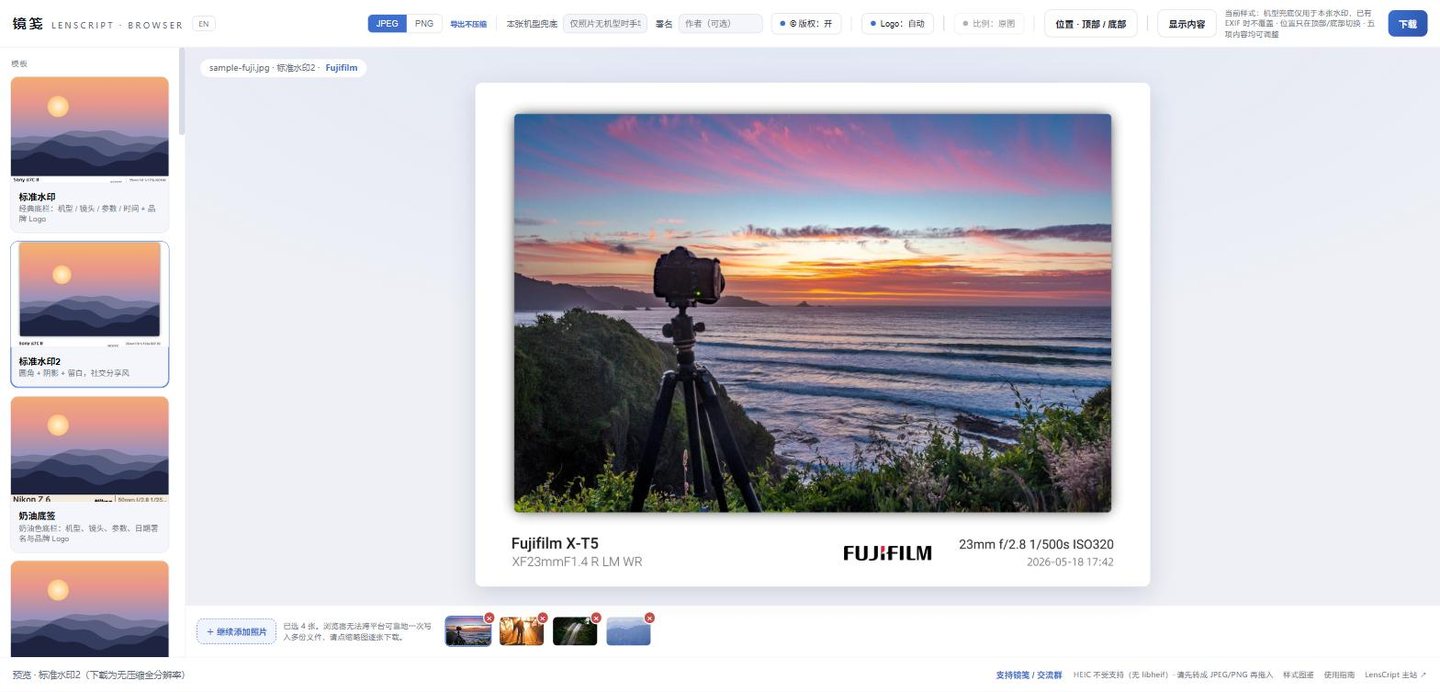Remove the sunset tripod photo thumbnail
1440x692 pixels.
(489, 618)
